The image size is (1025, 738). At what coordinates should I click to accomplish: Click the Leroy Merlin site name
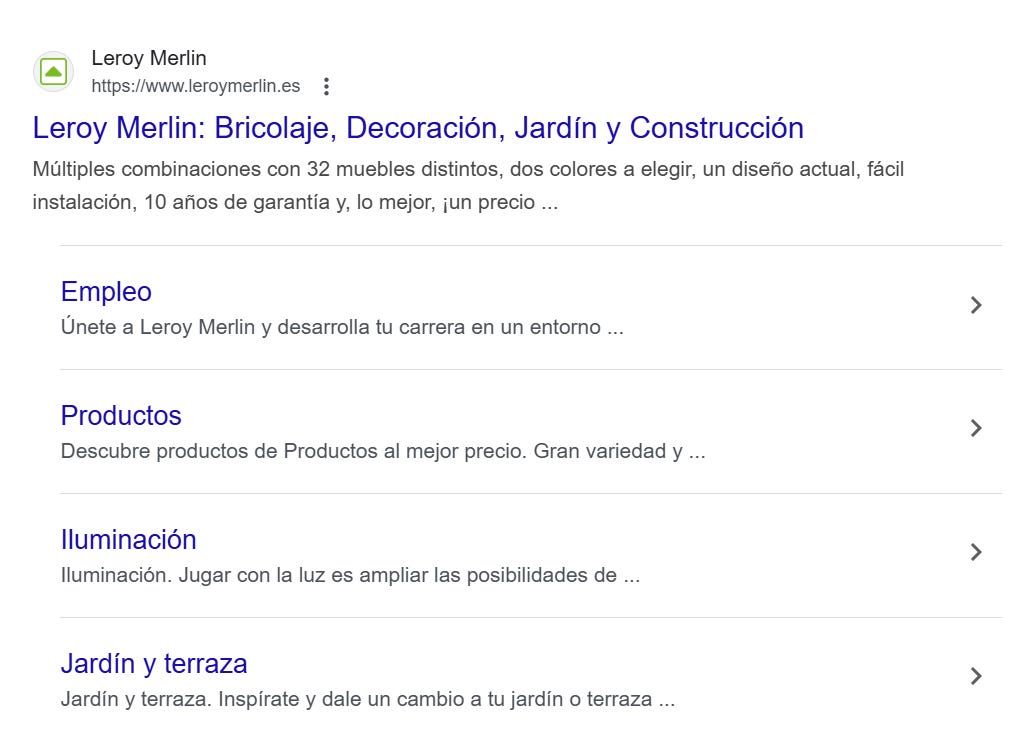click(149, 58)
